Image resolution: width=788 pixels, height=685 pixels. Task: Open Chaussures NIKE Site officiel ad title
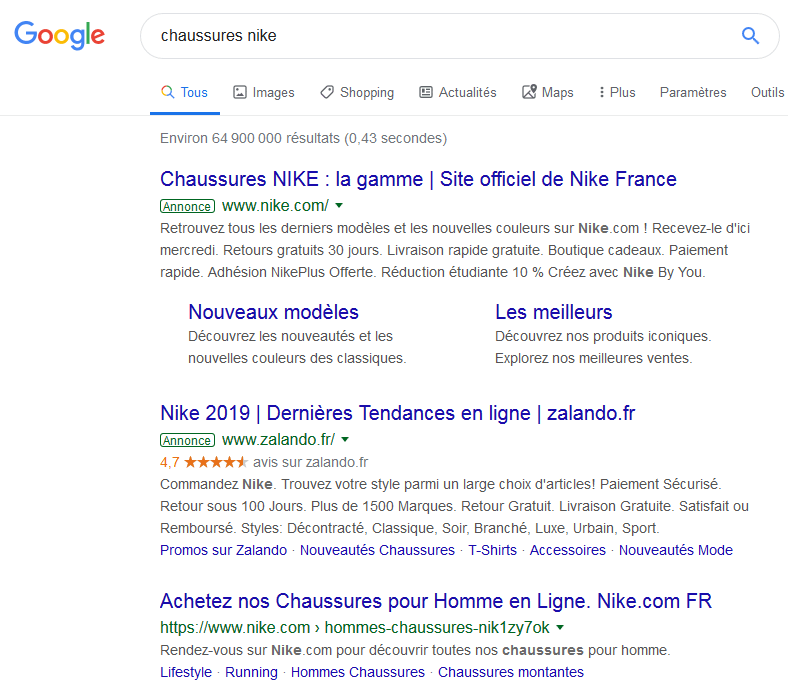pos(418,179)
